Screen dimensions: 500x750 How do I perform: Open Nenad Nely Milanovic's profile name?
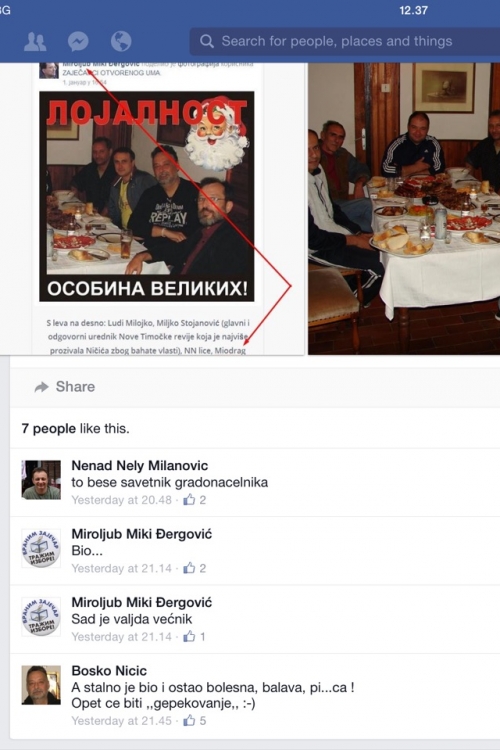(x=140, y=465)
